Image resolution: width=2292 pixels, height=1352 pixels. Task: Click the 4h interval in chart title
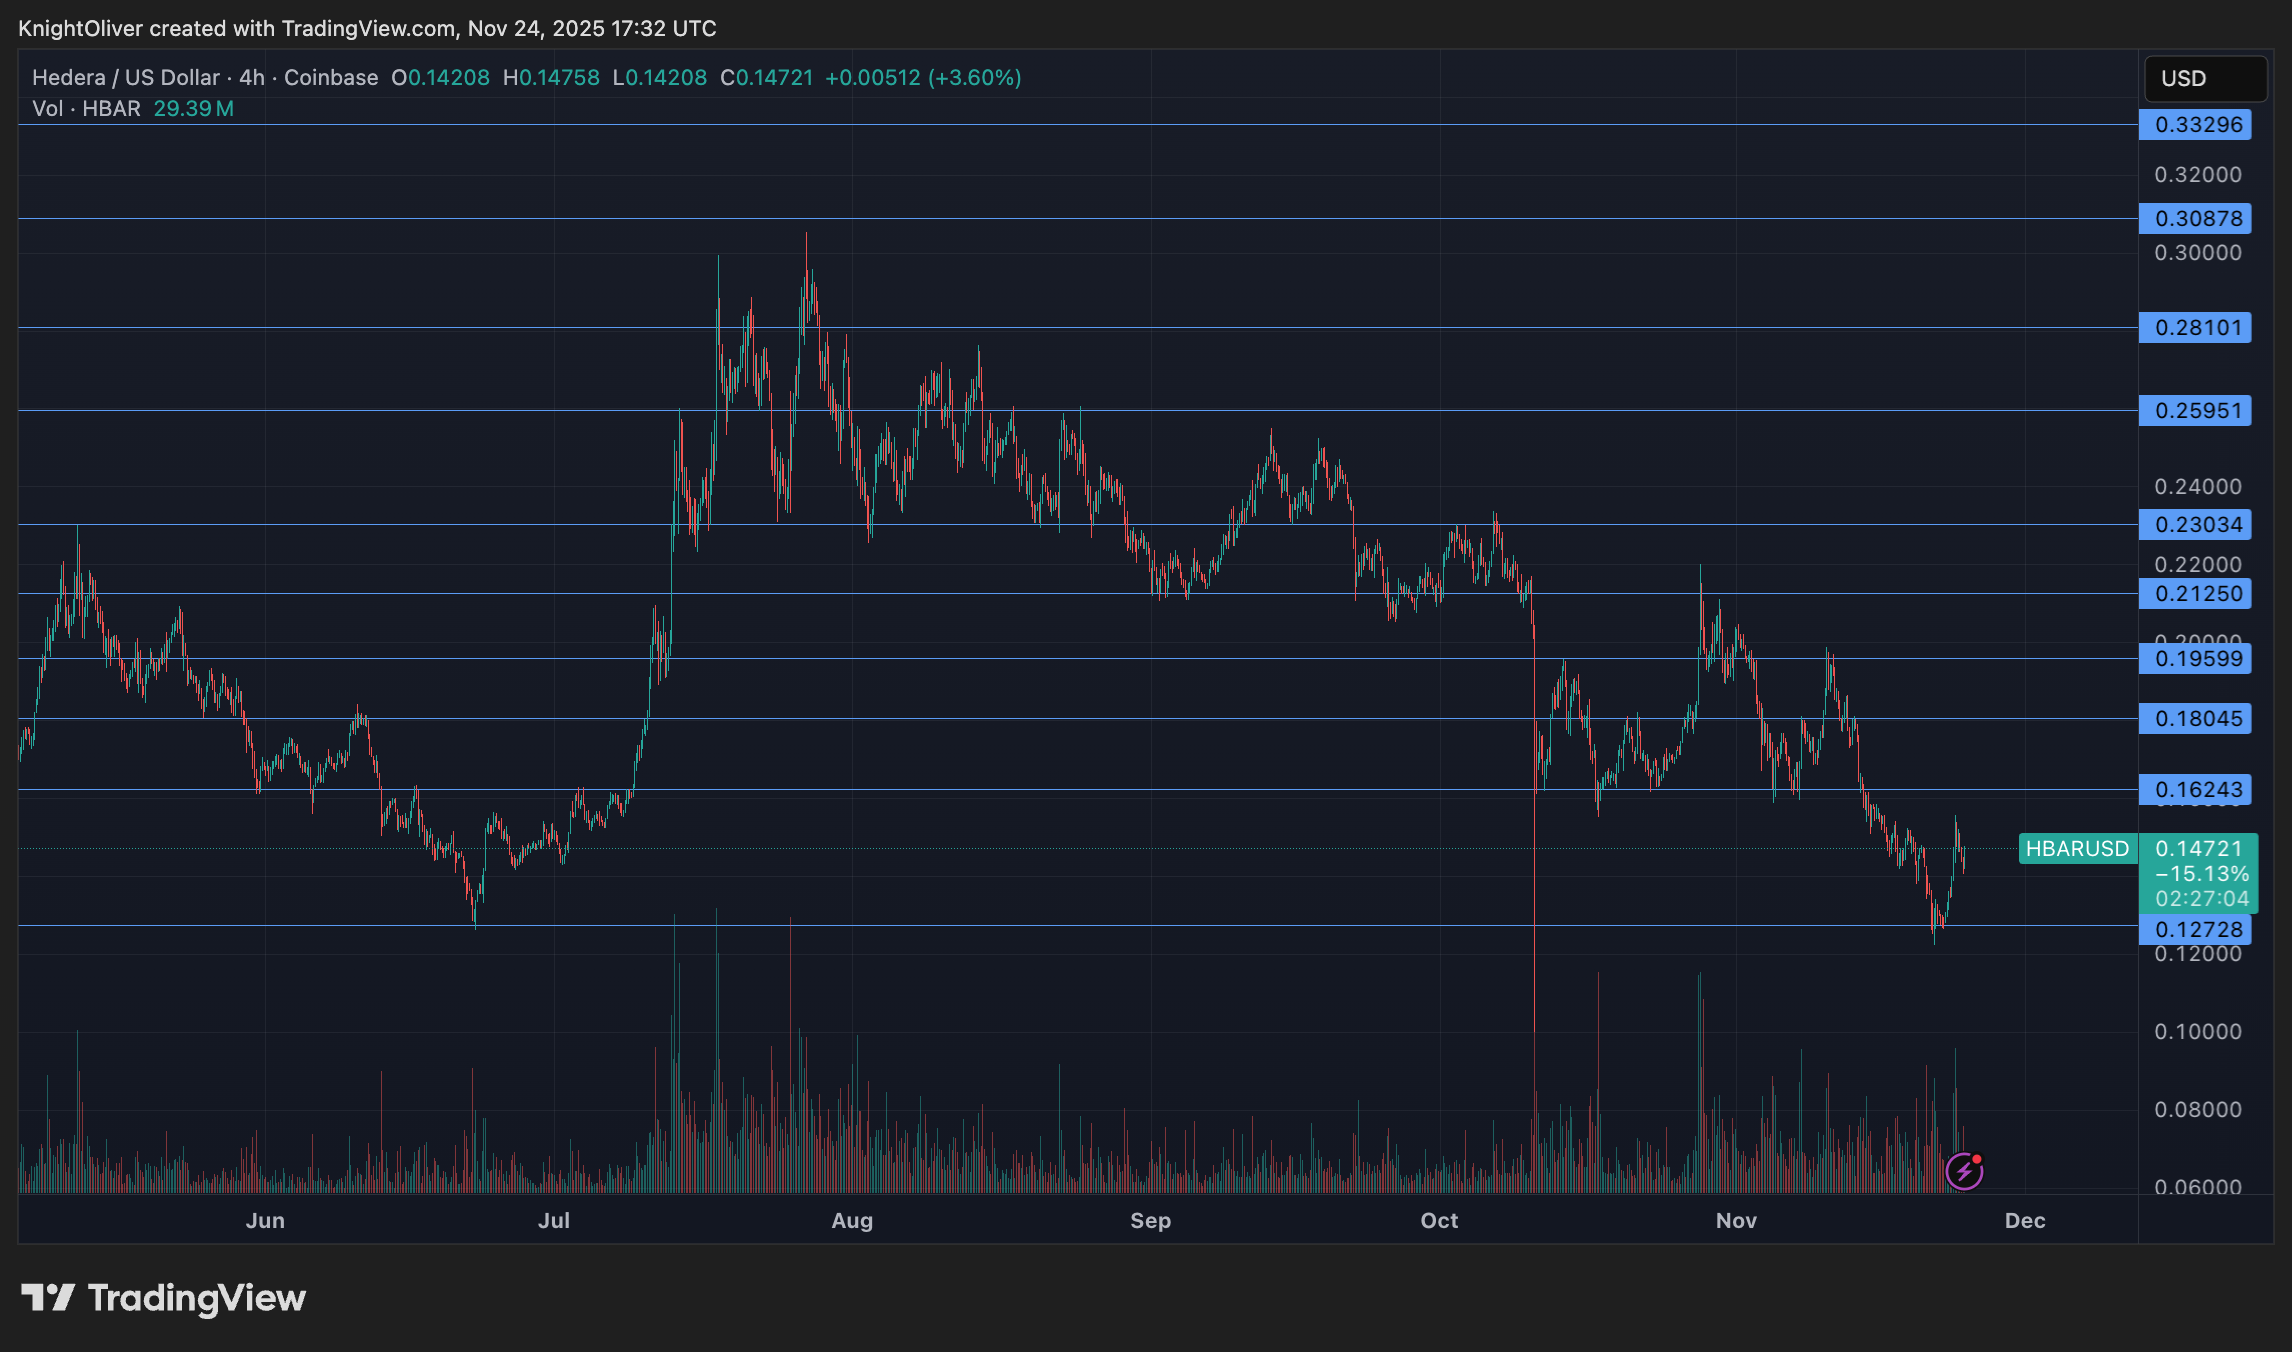click(252, 78)
